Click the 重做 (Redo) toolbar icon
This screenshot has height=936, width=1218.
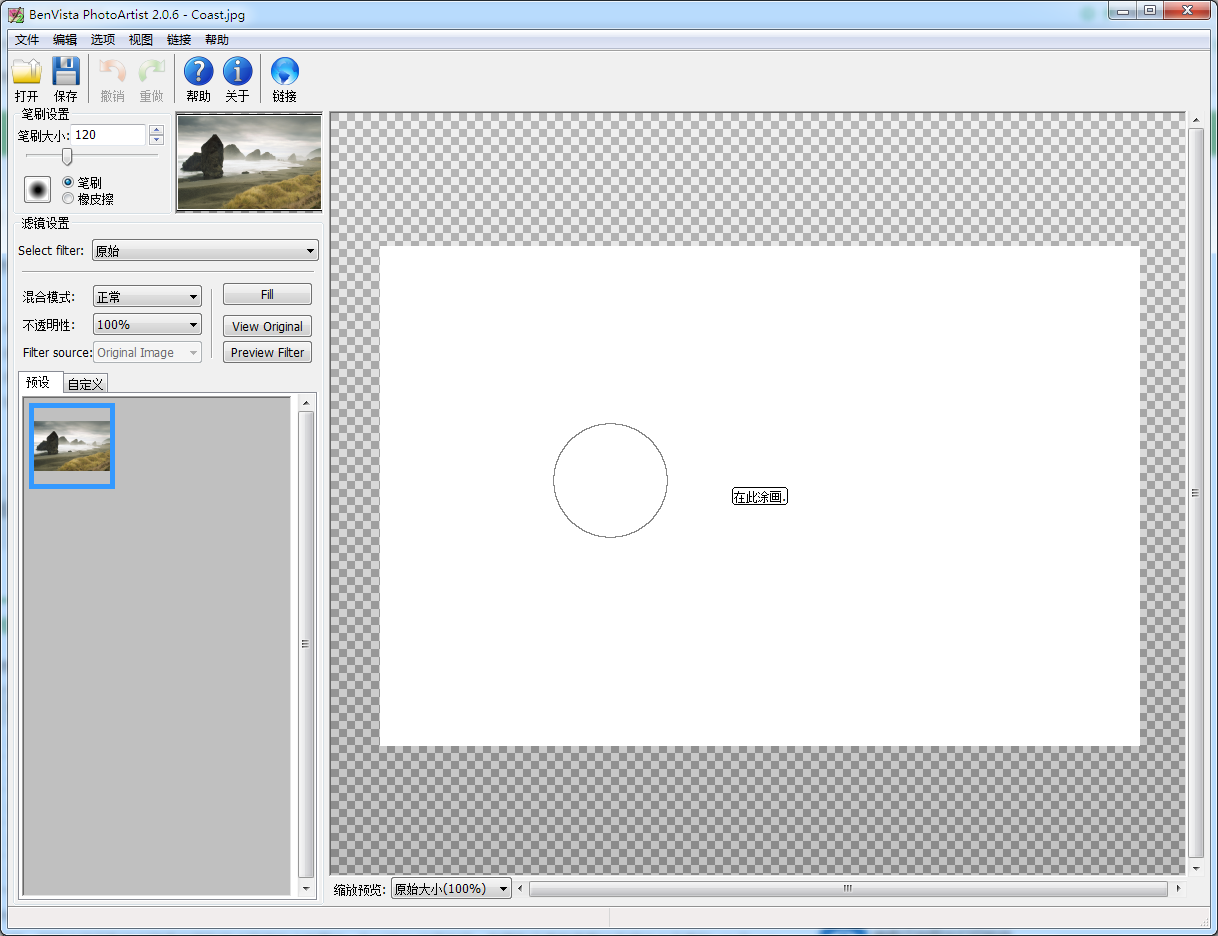(152, 72)
